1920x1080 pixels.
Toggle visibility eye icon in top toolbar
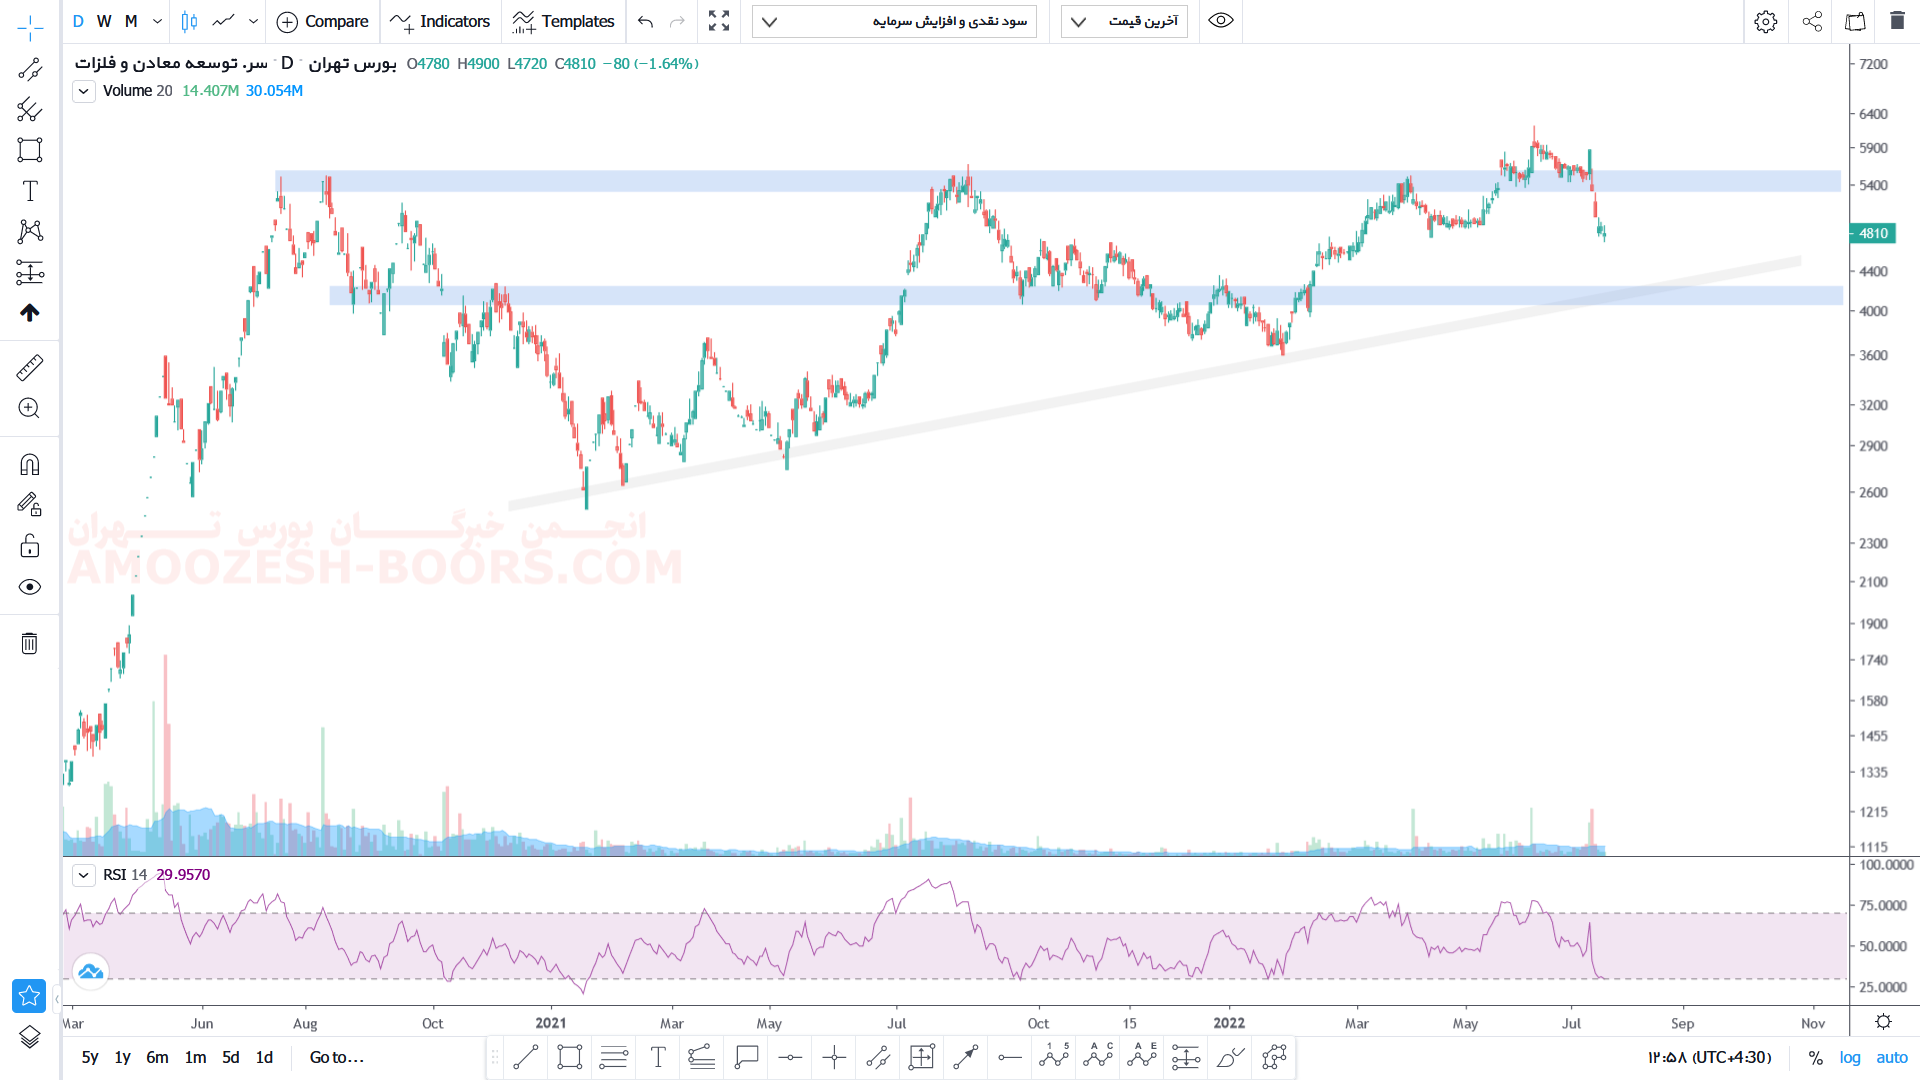pos(1221,21)
